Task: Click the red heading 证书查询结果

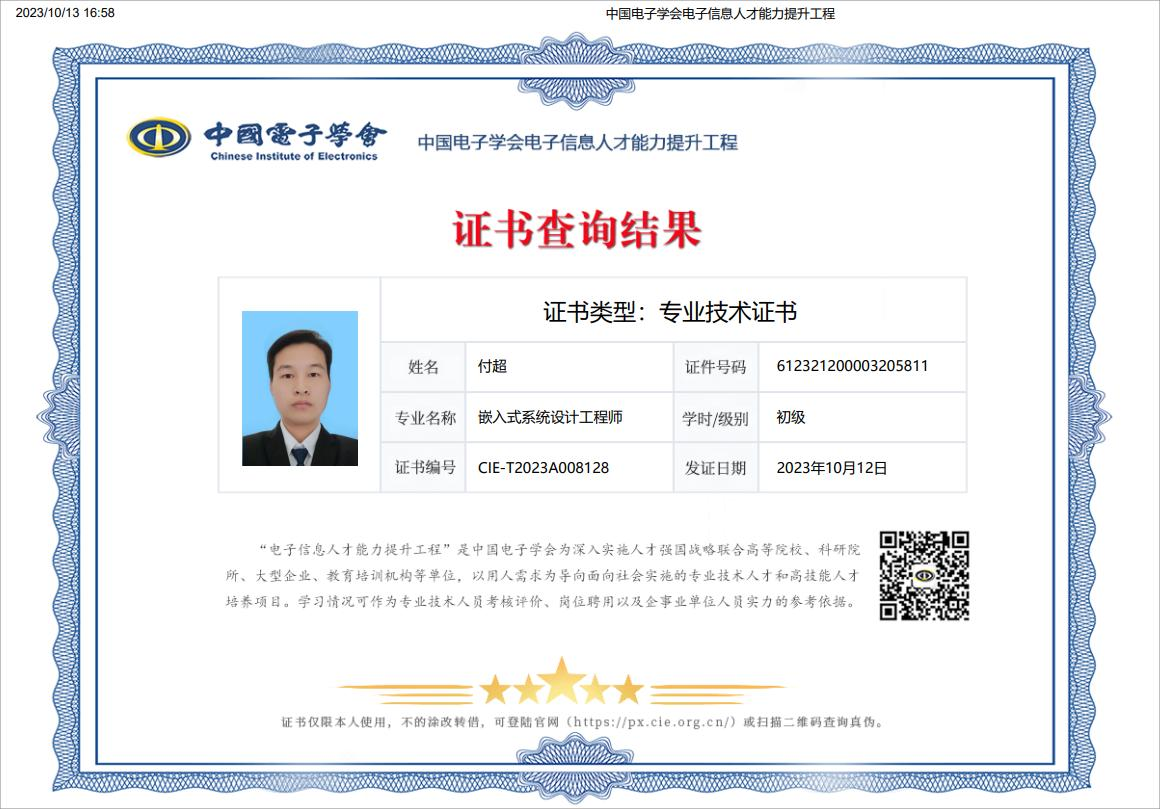Action: pyautogui.click(x=577, y=229)
